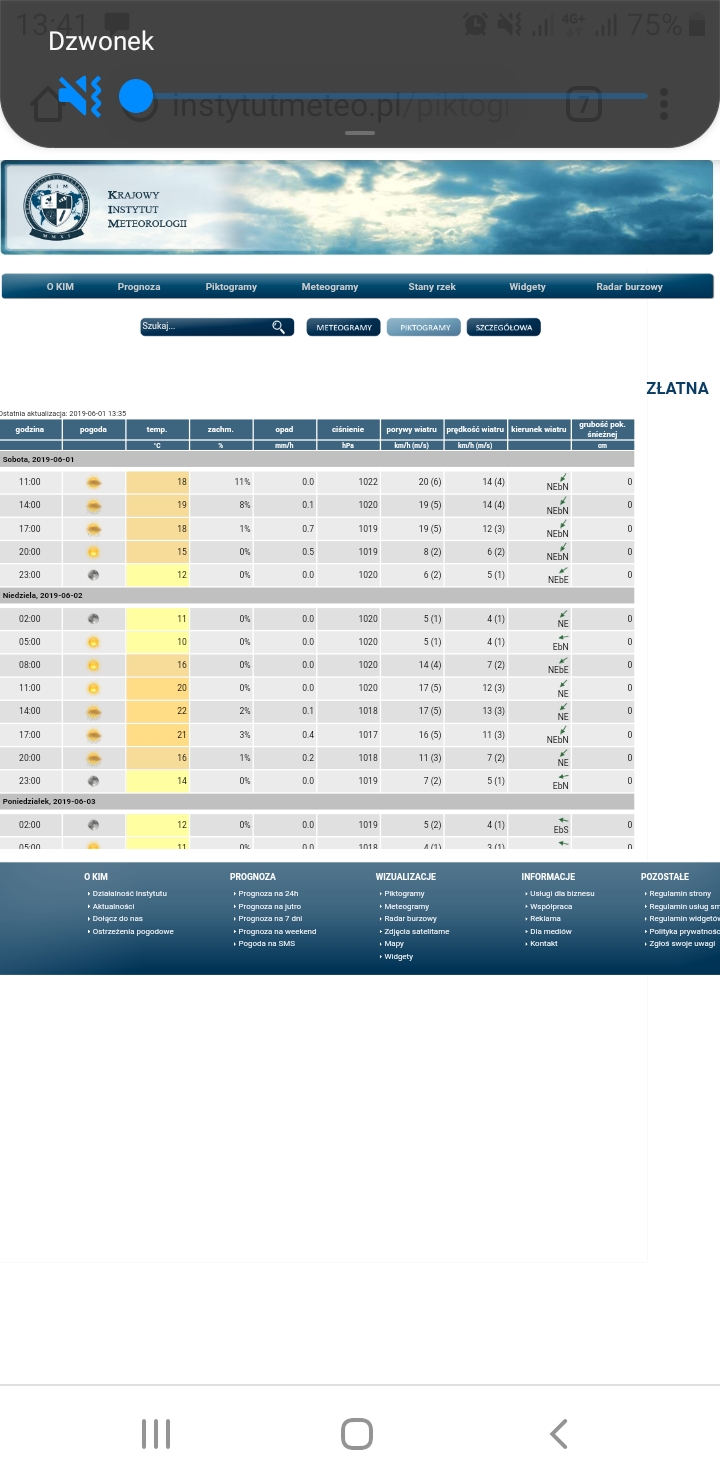
Task: Click the moon icon for Monday 02:00
Action: [x=94, y=825]
